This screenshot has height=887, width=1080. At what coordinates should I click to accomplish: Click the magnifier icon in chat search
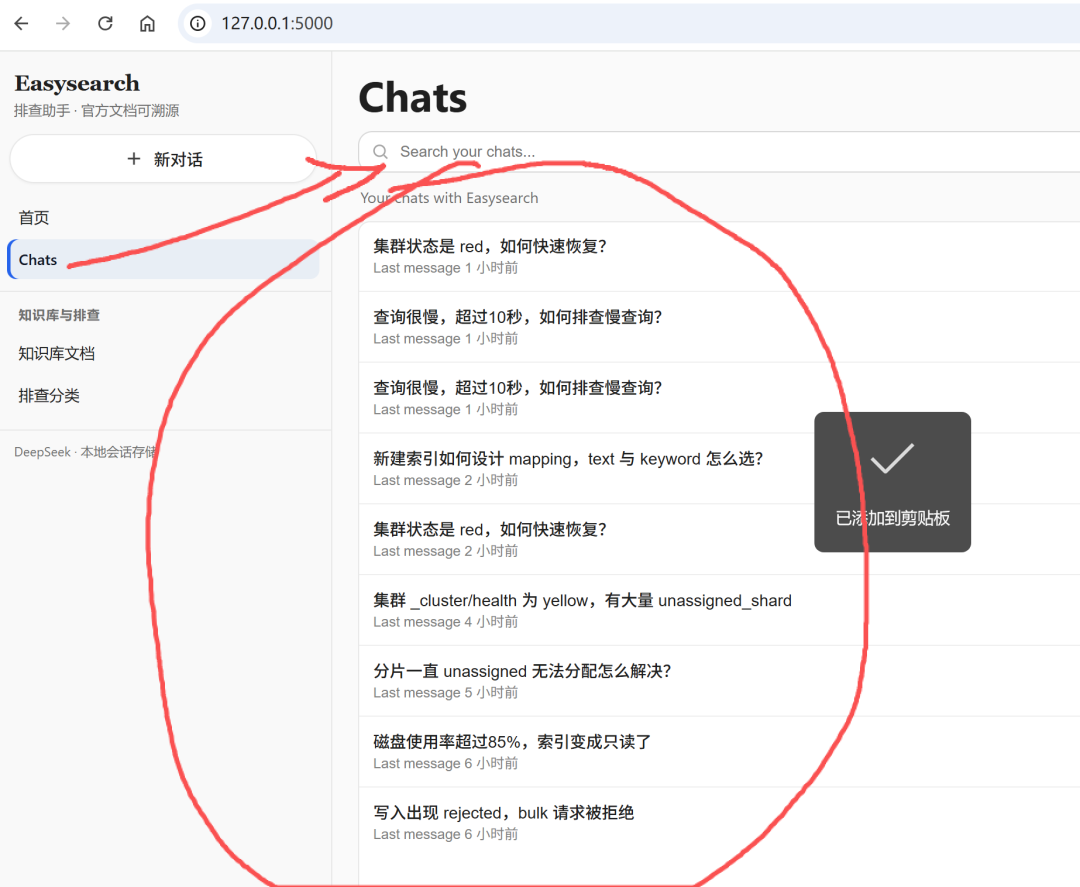(380, 152)
